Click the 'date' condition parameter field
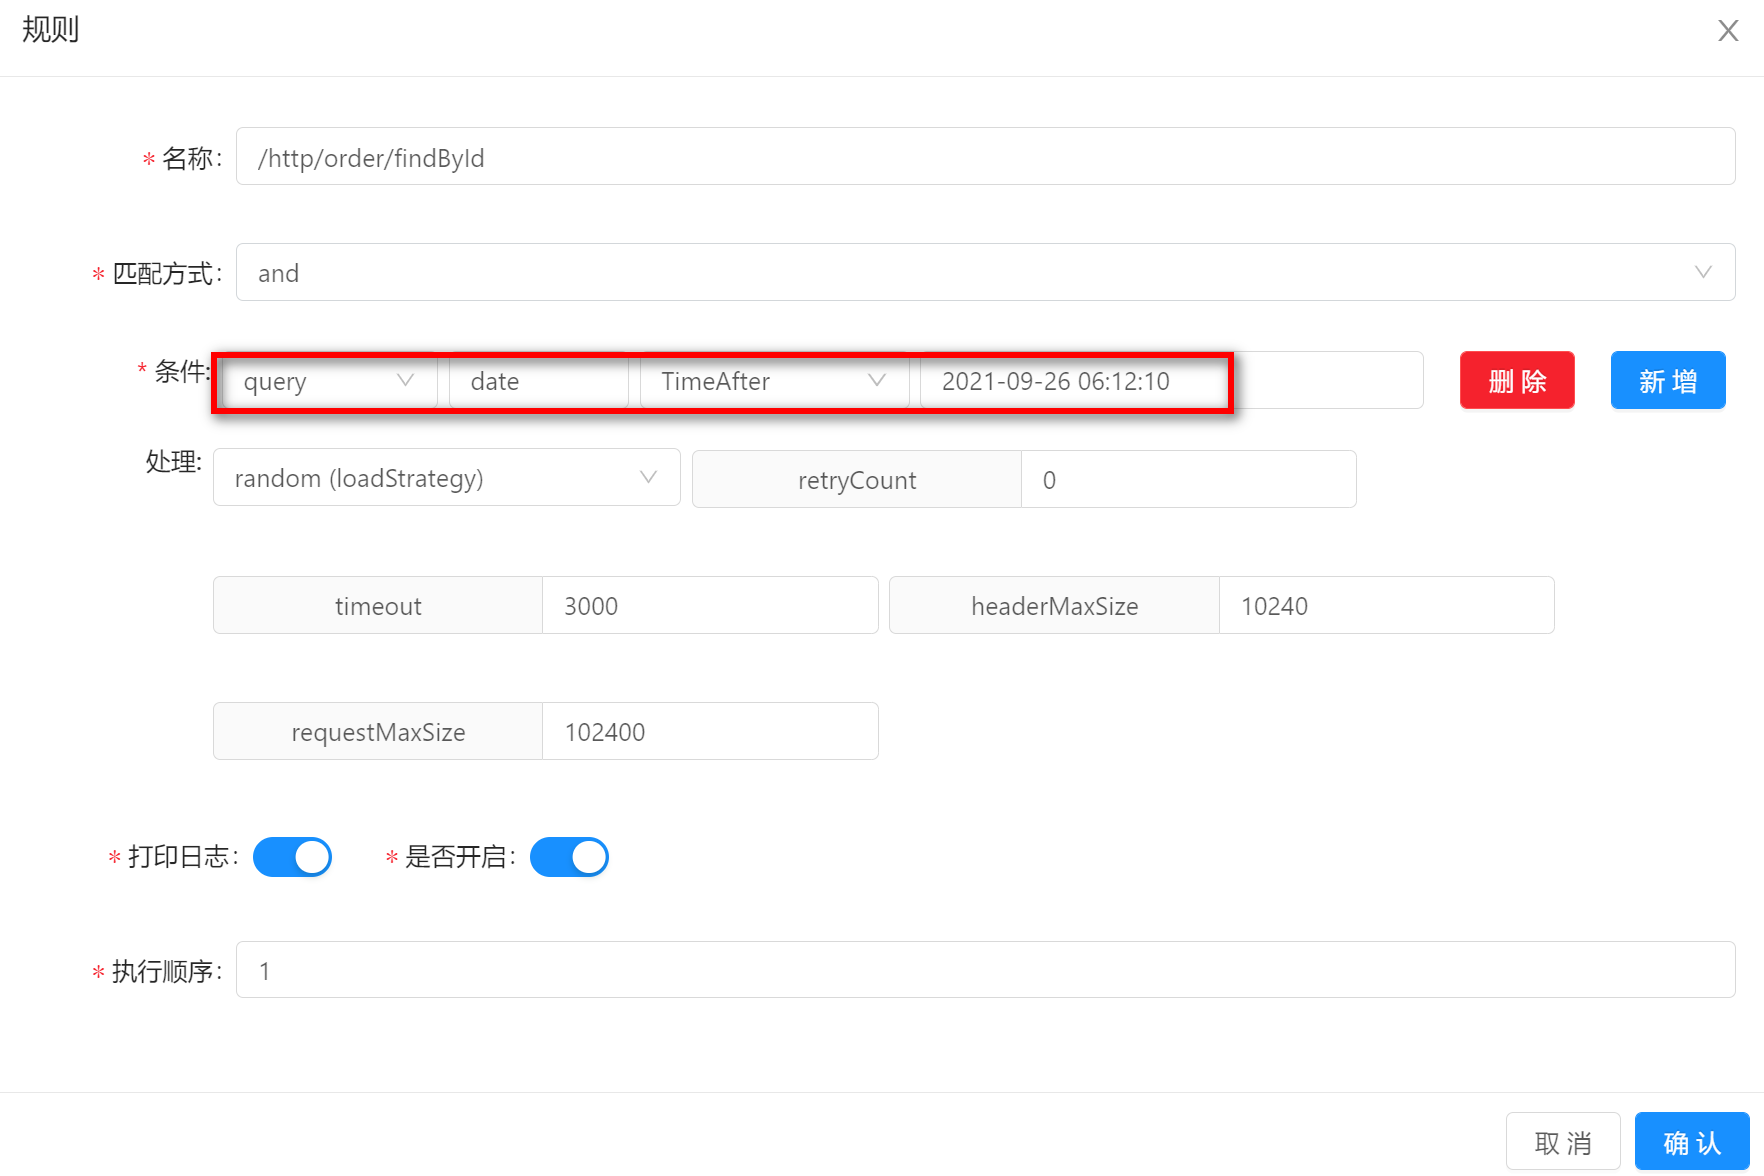The image size is (1764, 1176). tap(538, 381)
